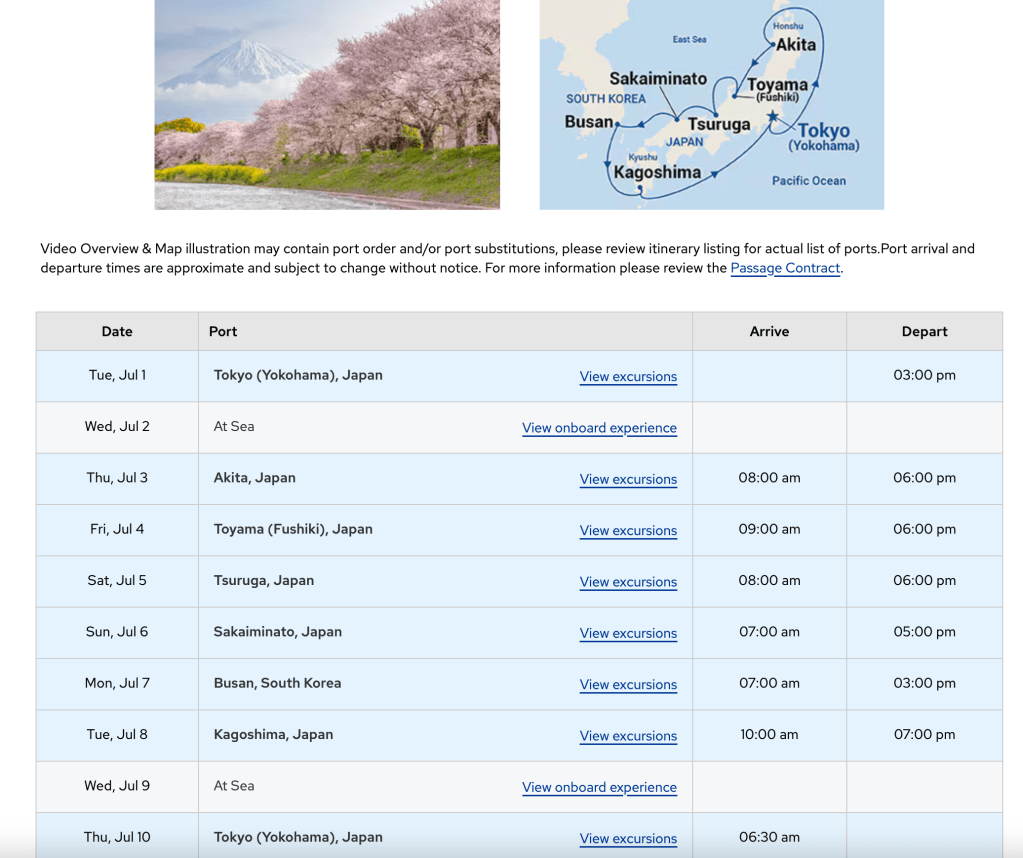Click the Date column header
1023x858 pixels.
click(117, 331)
